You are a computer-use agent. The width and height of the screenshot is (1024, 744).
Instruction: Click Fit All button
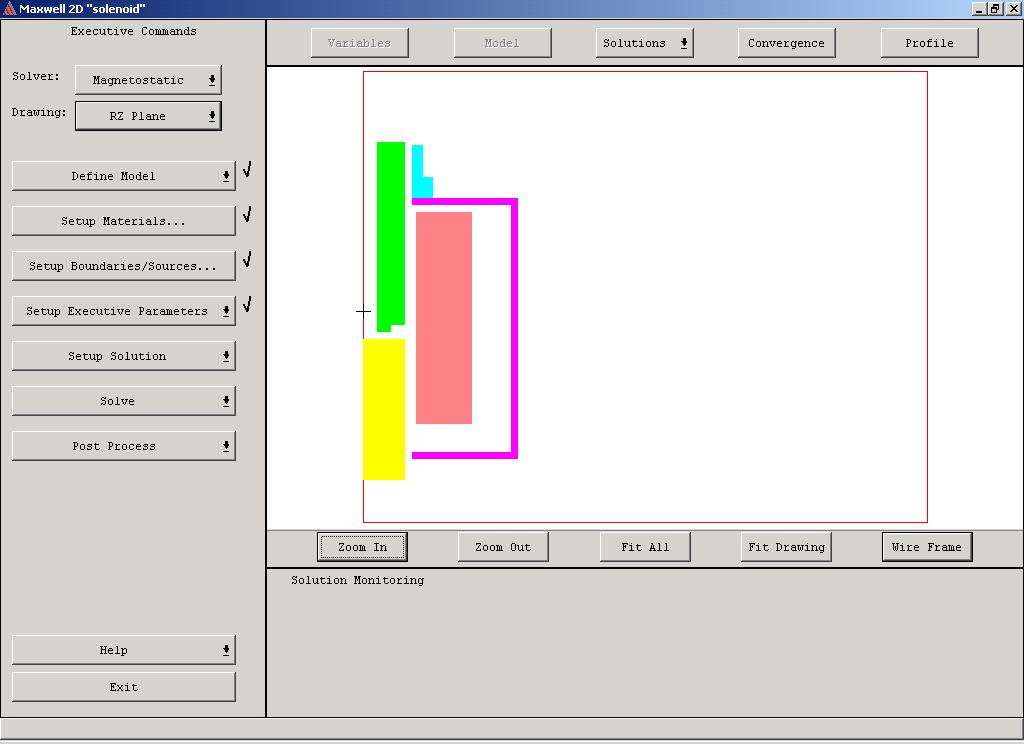coord(645,547)
